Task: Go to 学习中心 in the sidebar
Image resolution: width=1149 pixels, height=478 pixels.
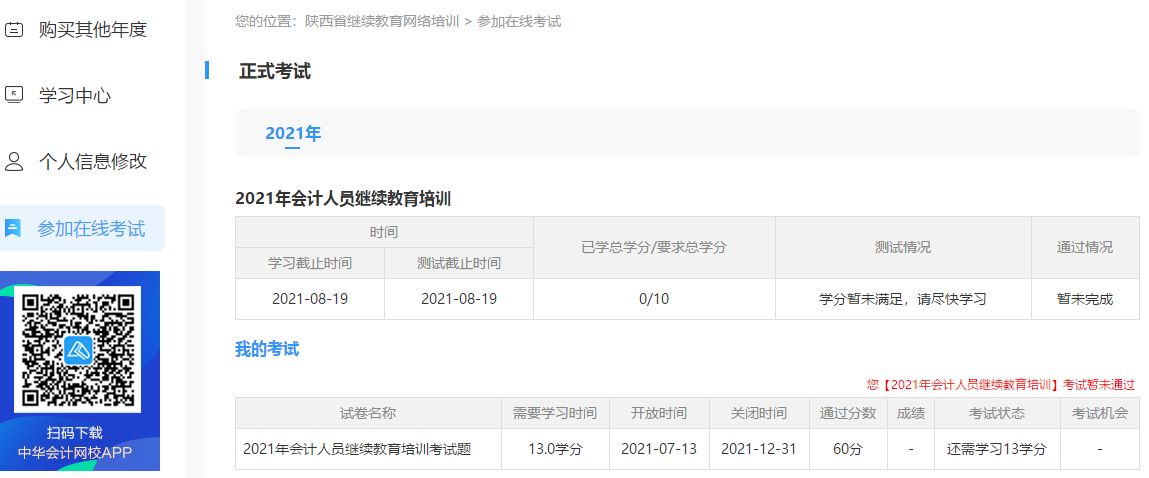Action: [74, 95]
